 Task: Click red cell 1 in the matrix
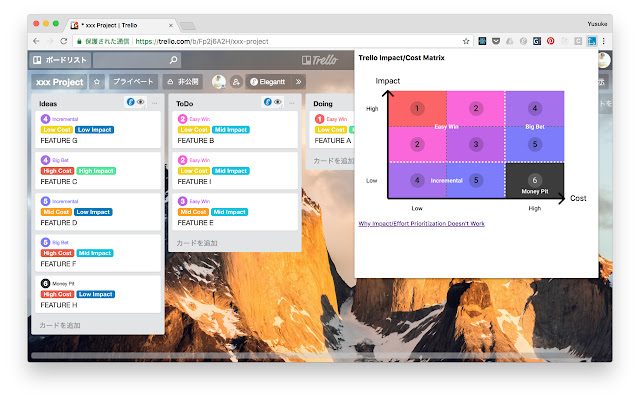(x=417, y=109)
